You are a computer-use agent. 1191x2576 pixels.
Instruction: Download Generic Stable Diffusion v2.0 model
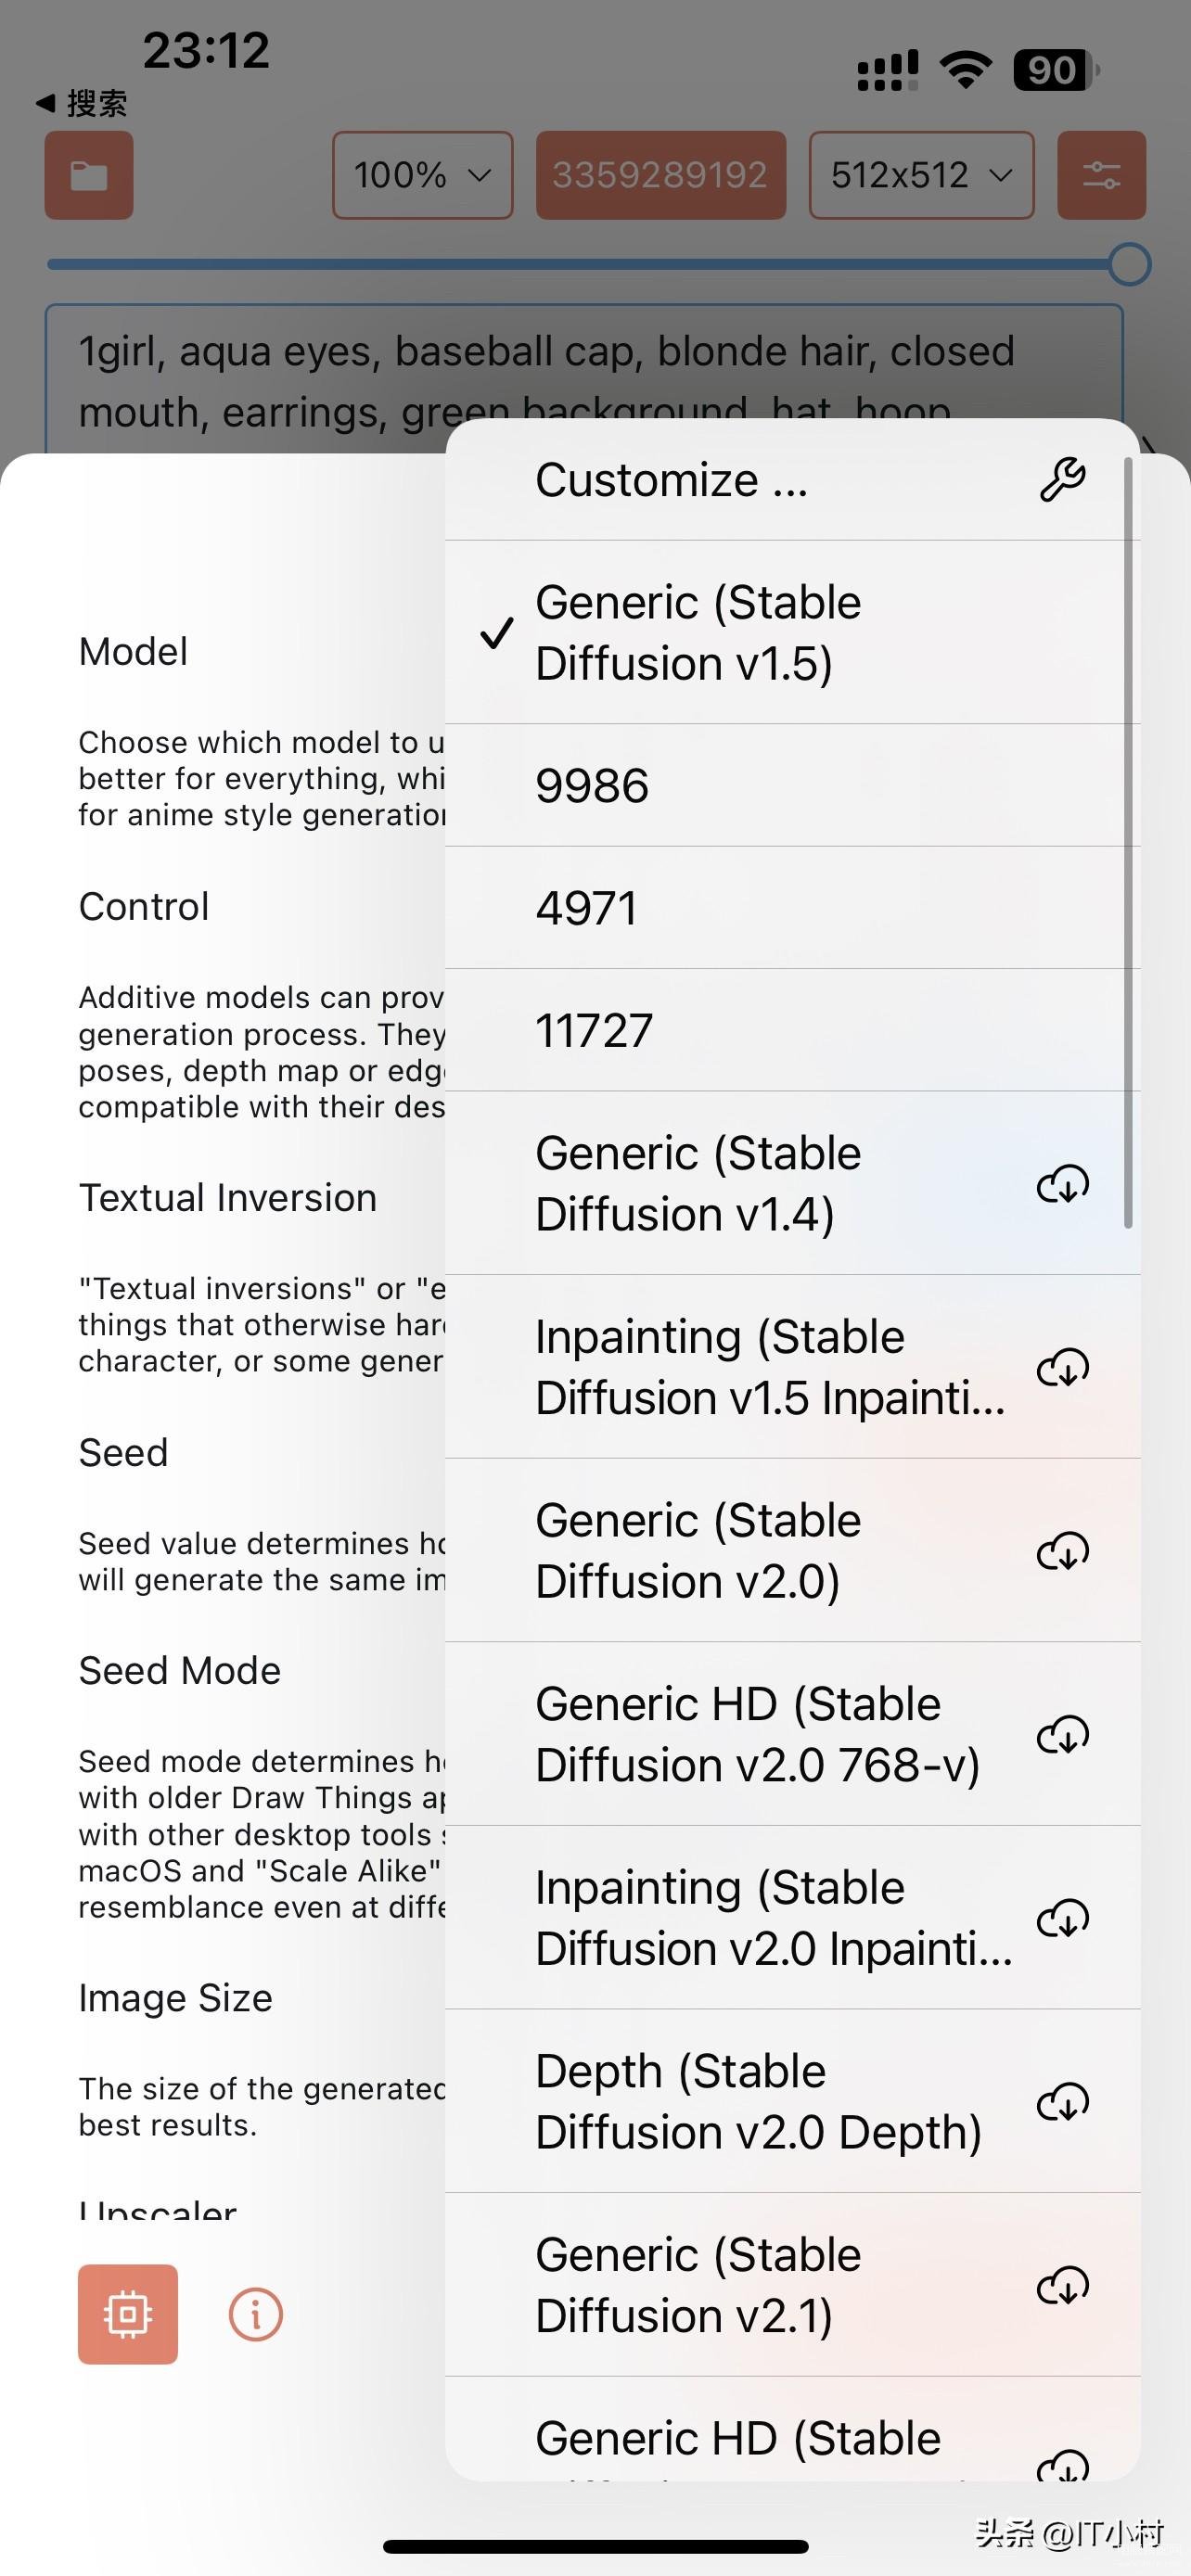click(1062, 1551)
